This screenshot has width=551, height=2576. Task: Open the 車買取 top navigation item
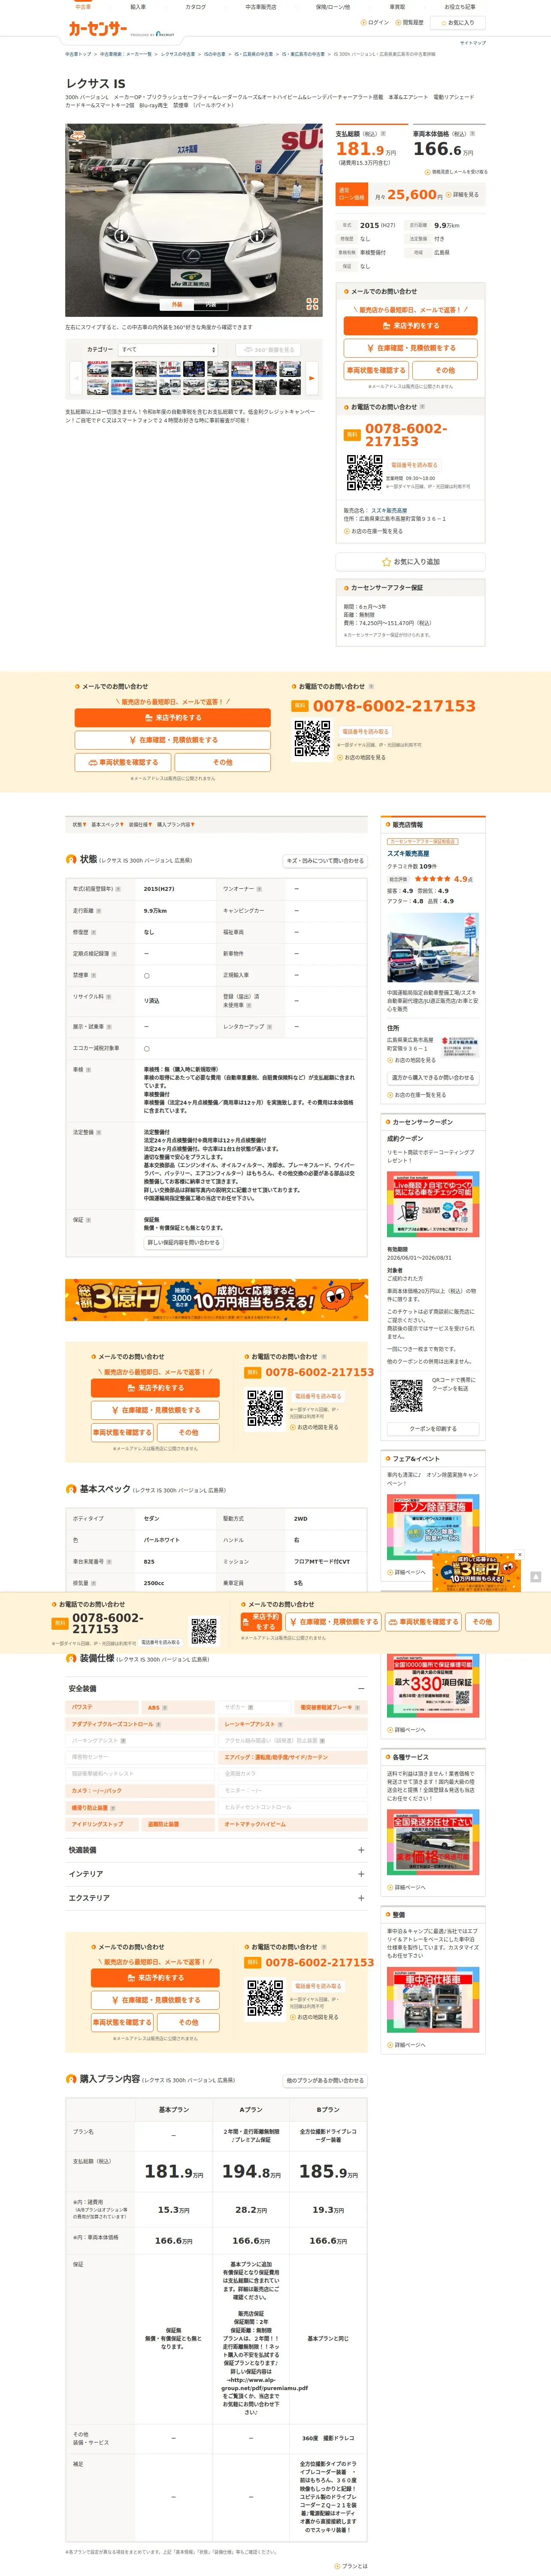(397, 7)
